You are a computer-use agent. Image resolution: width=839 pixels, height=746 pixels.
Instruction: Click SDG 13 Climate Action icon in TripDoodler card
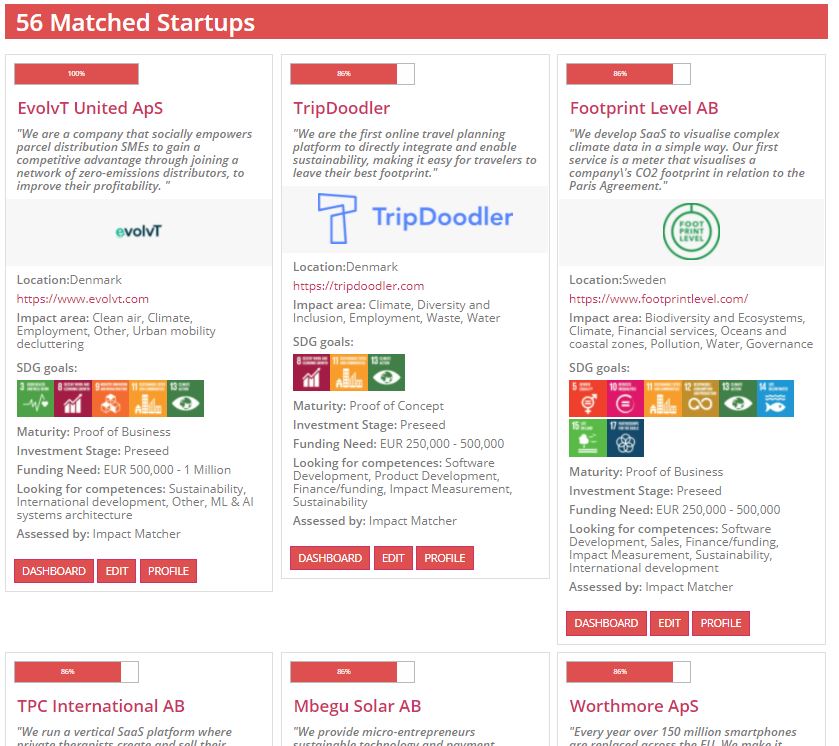pos(386,372)
